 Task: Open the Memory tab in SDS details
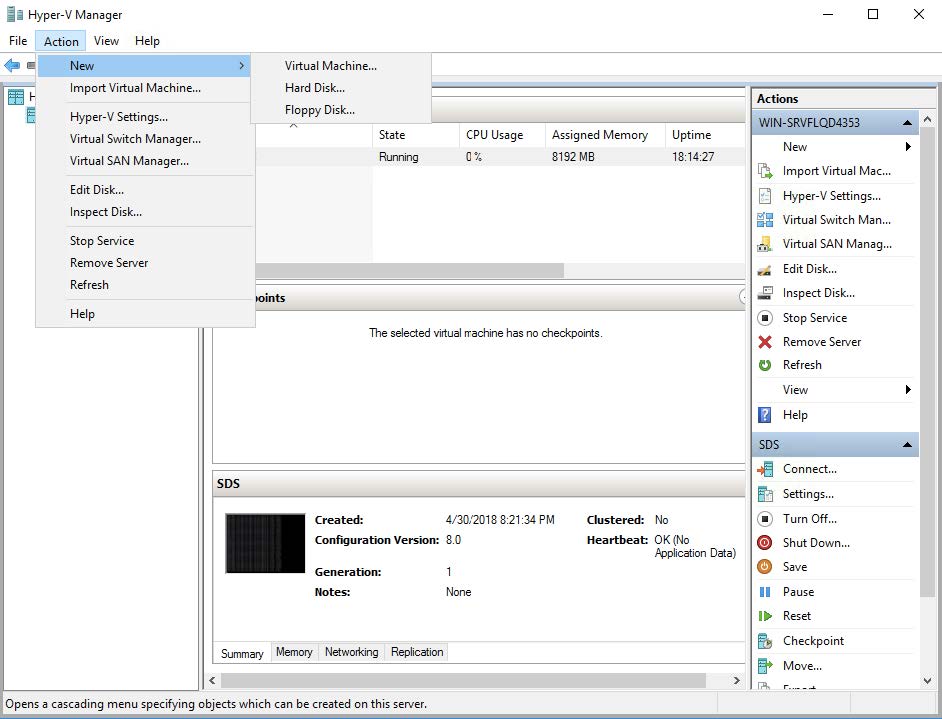(x=294, y=652)
